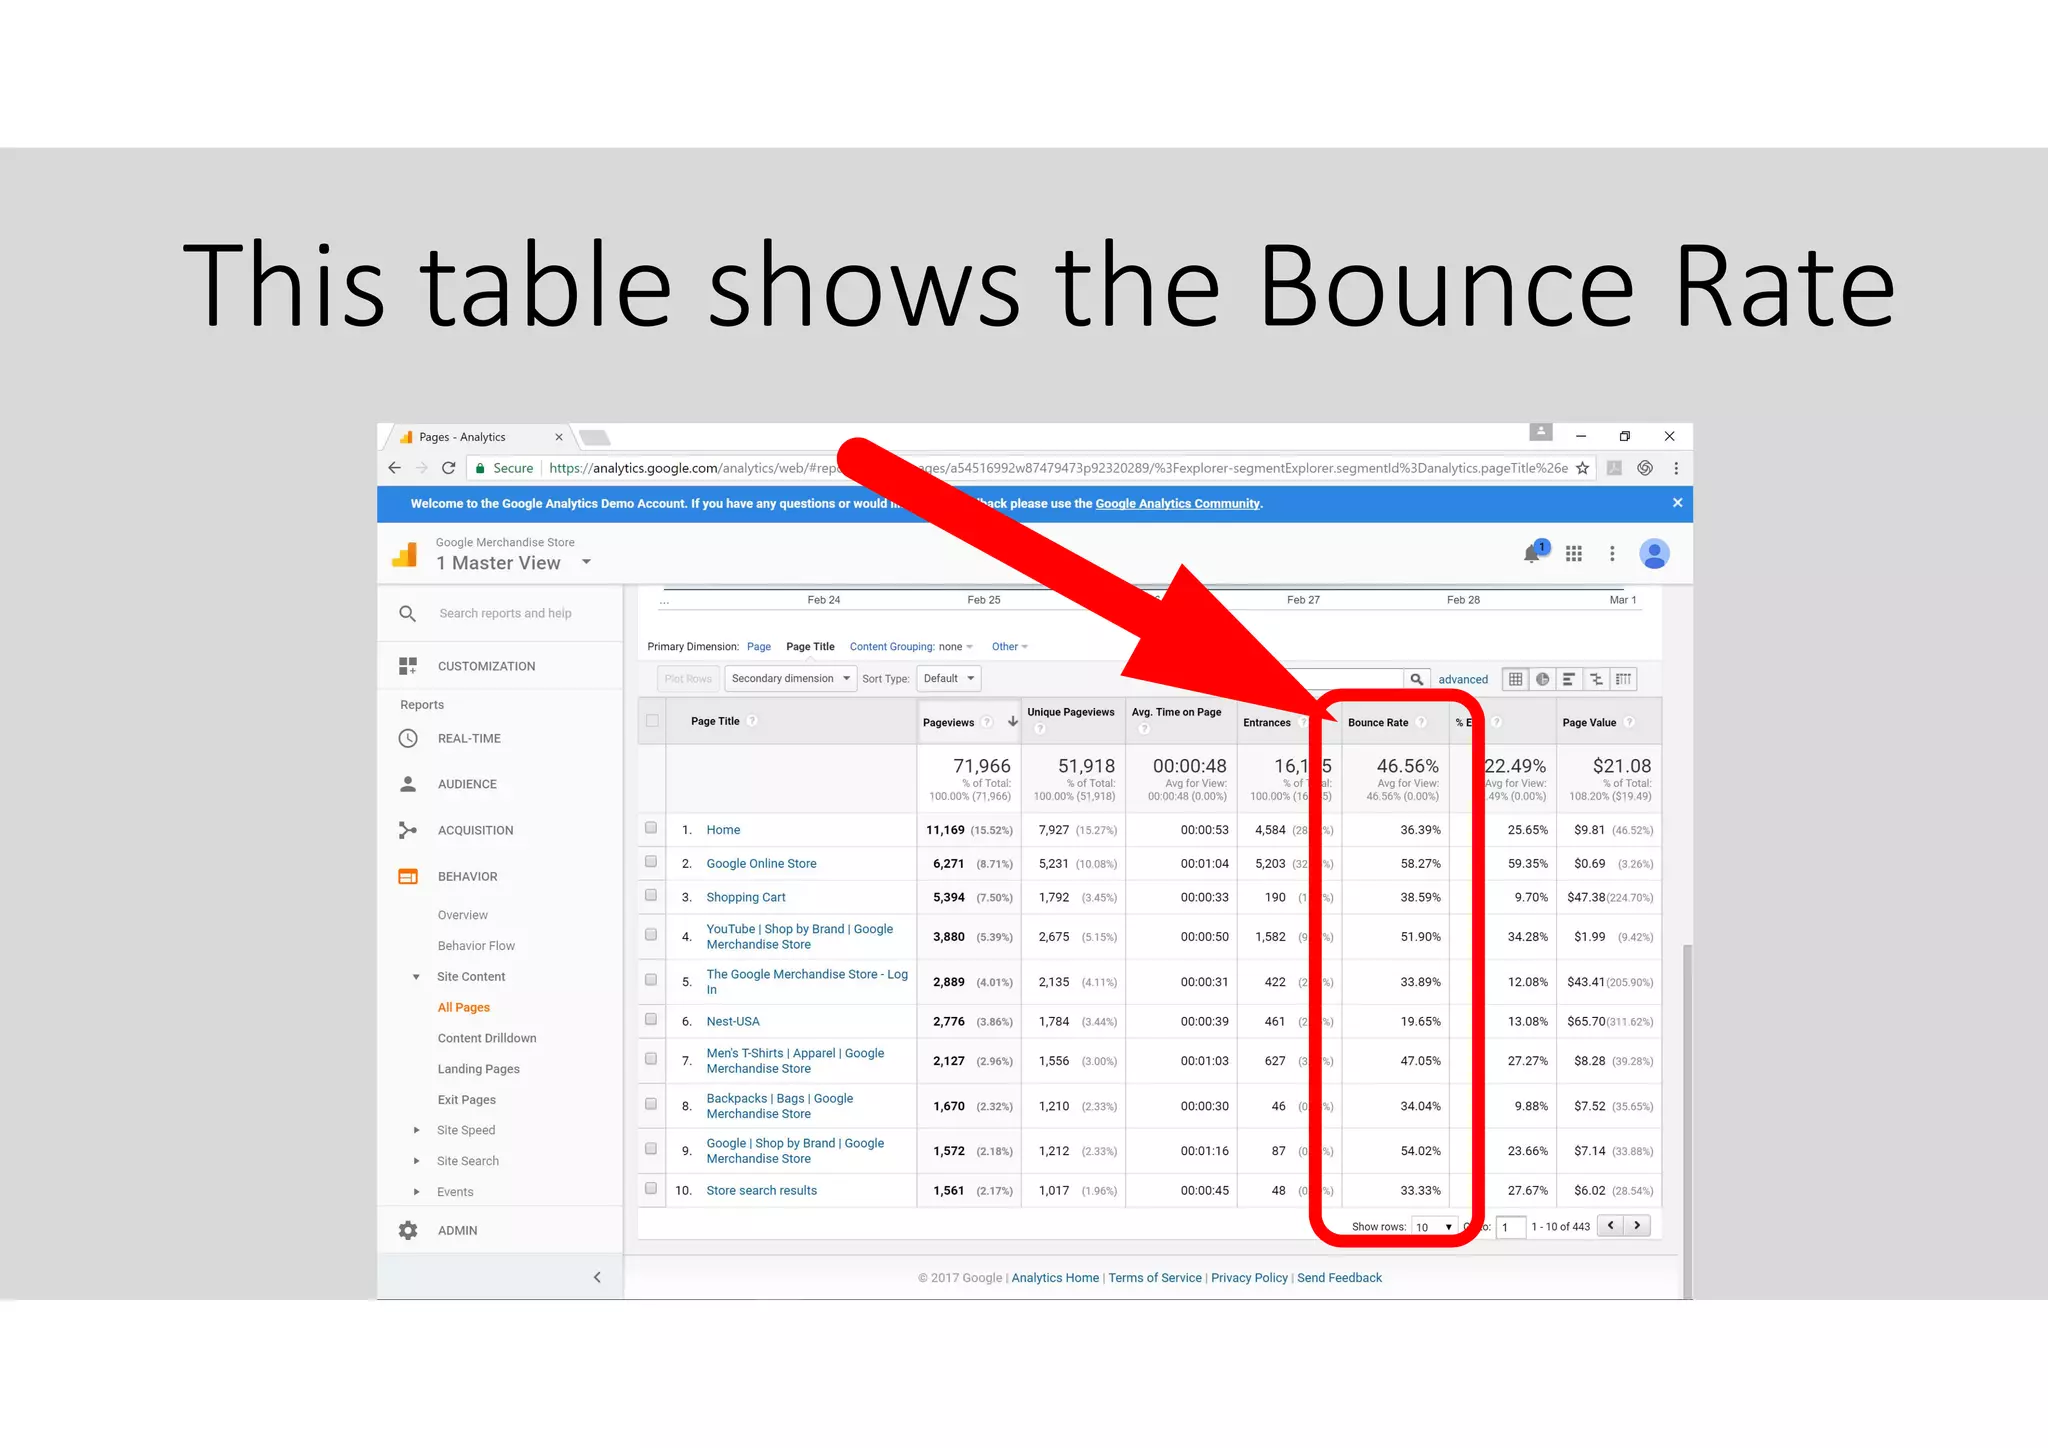This screenshot has height=1448, width=2048.
Task: Dismiss the blue welcome banner
Action: (x=1677, y=503)
